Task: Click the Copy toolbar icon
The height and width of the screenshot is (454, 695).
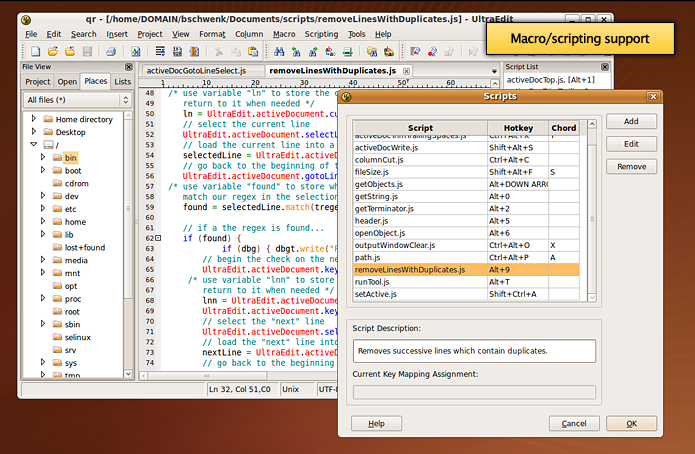Action: [x=236, y=52]
